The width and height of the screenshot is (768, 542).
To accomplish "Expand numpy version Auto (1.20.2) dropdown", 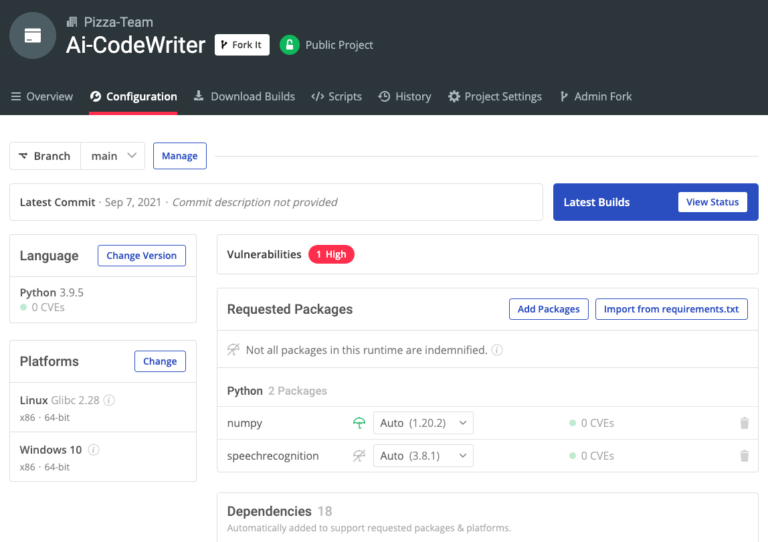I will [x=423, y=423].
